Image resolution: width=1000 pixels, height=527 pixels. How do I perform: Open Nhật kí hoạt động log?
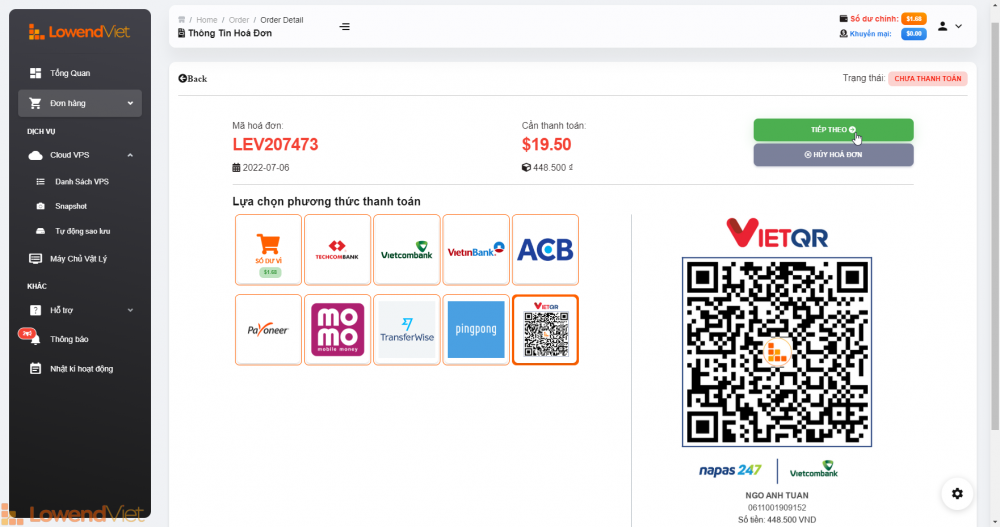point(81,369)
